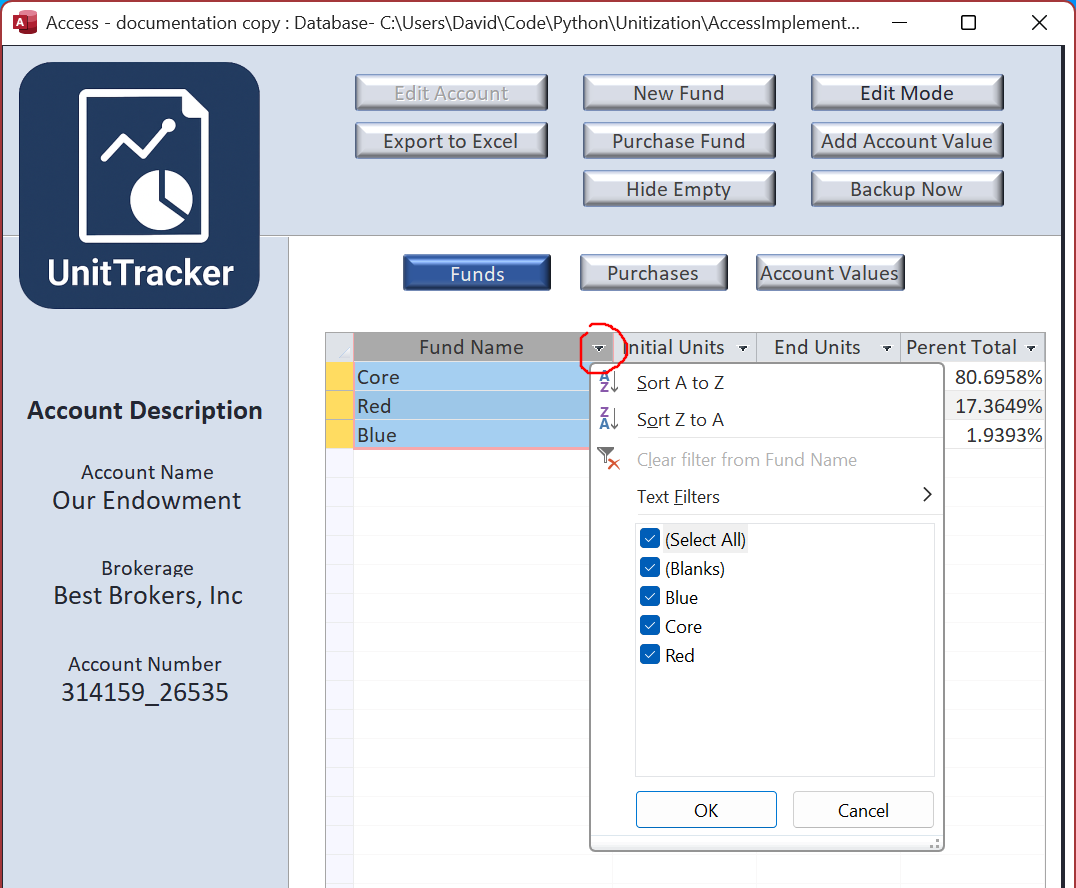Expand the Text Filters submenu

(x=767, y=496)
